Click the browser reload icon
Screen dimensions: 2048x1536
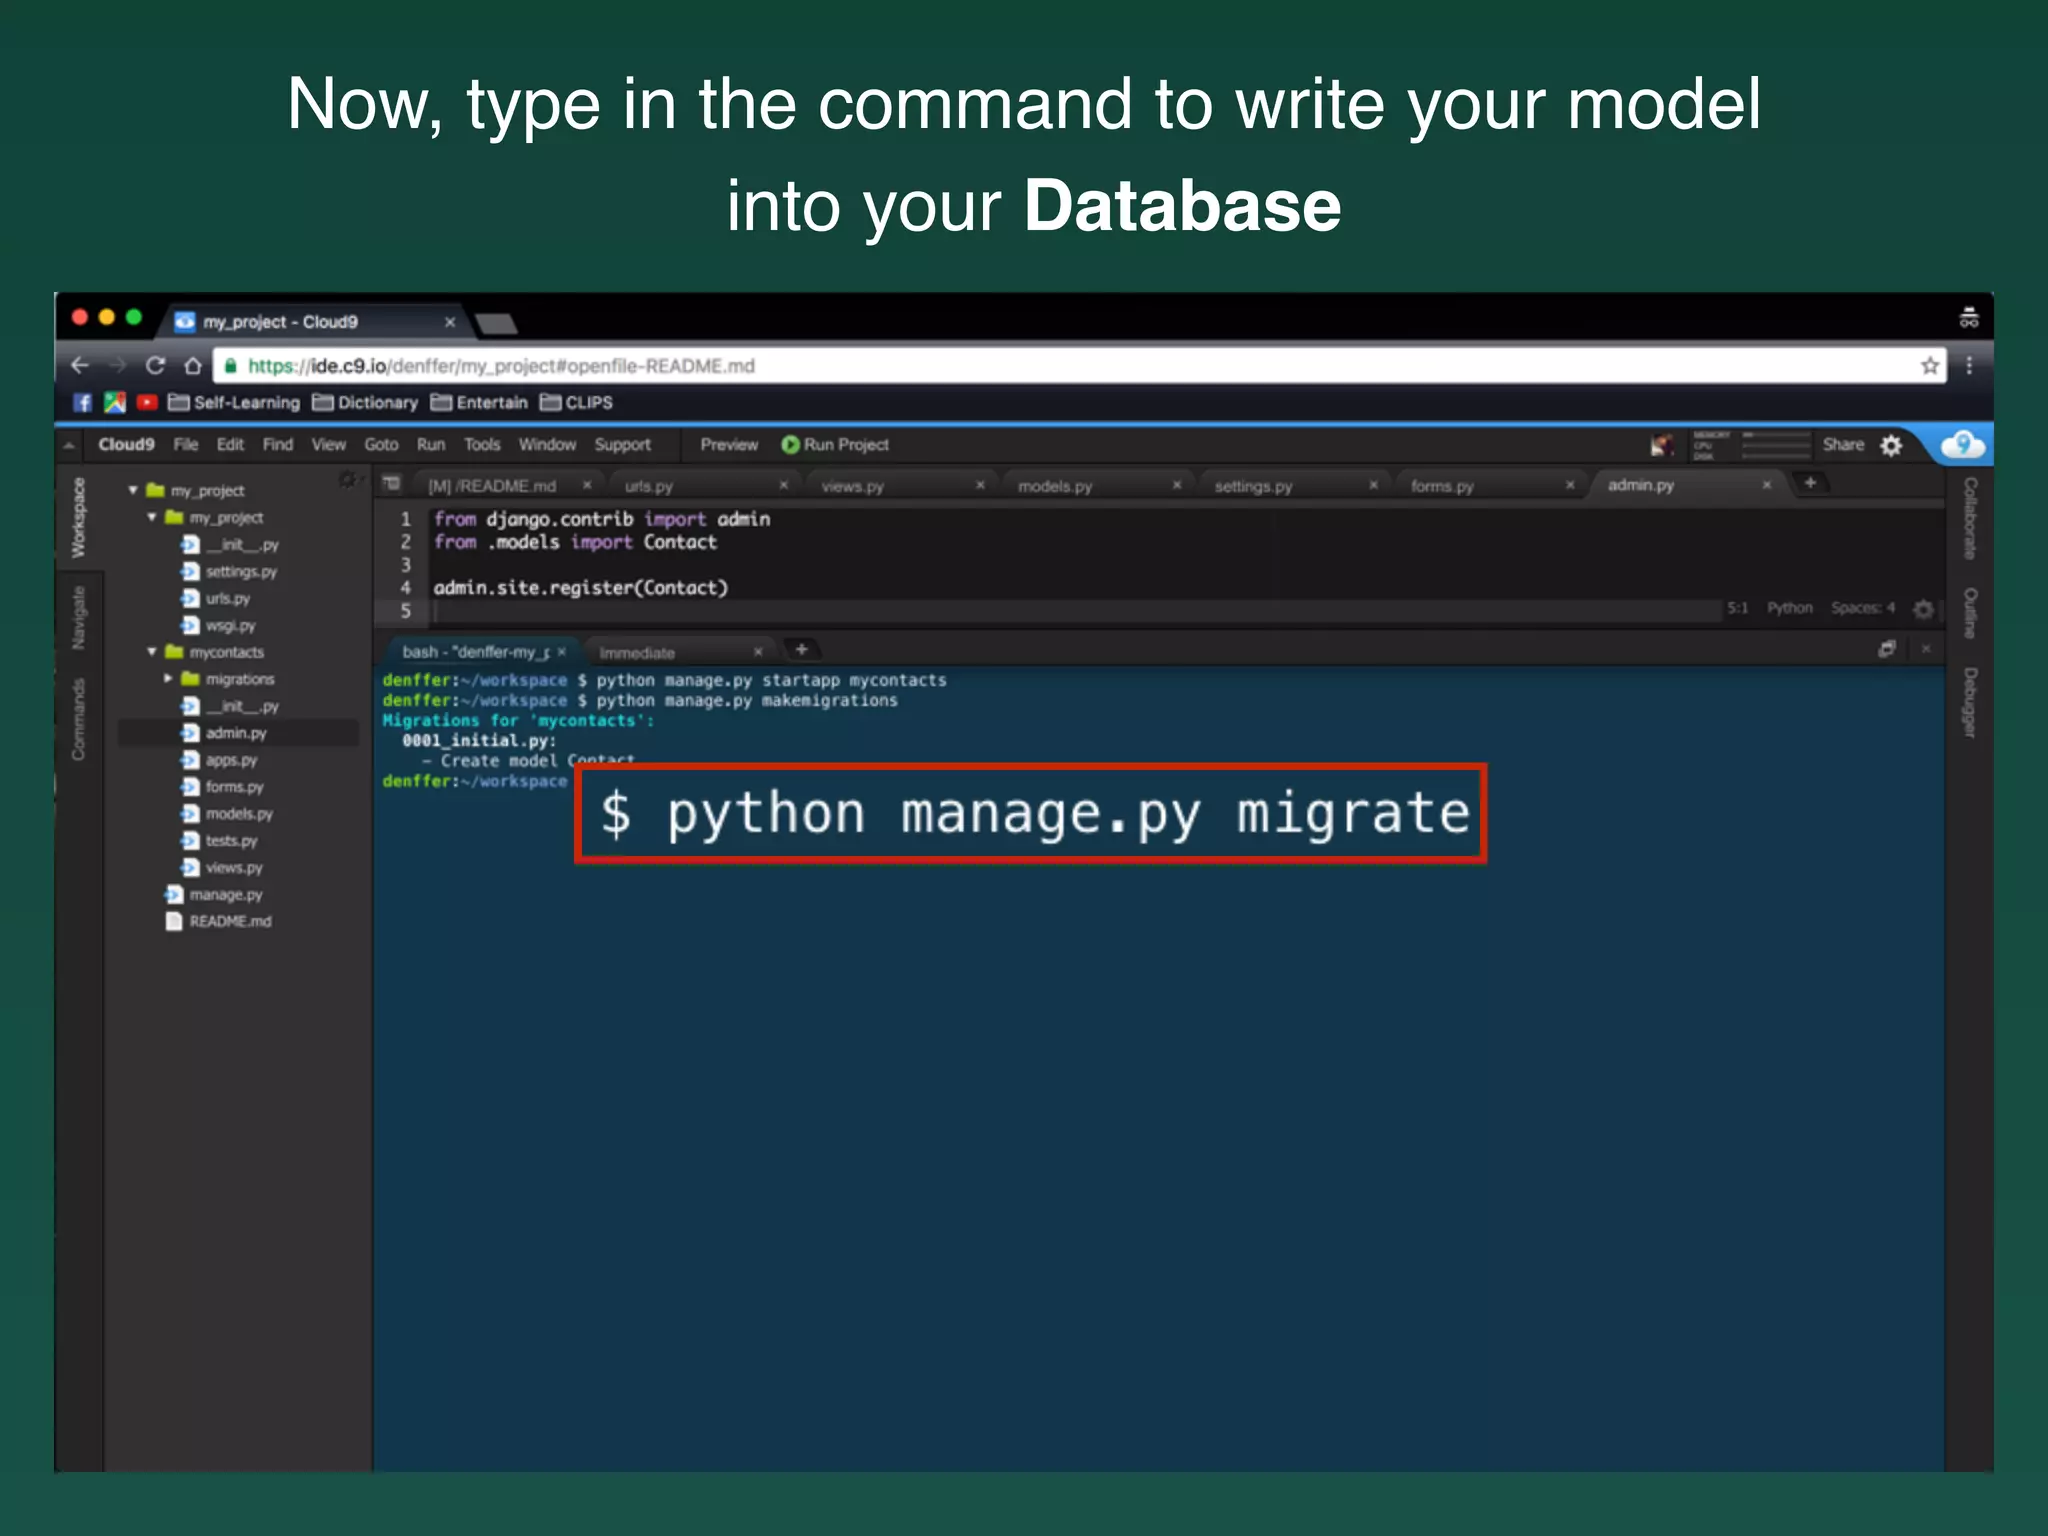coord(155,366)
